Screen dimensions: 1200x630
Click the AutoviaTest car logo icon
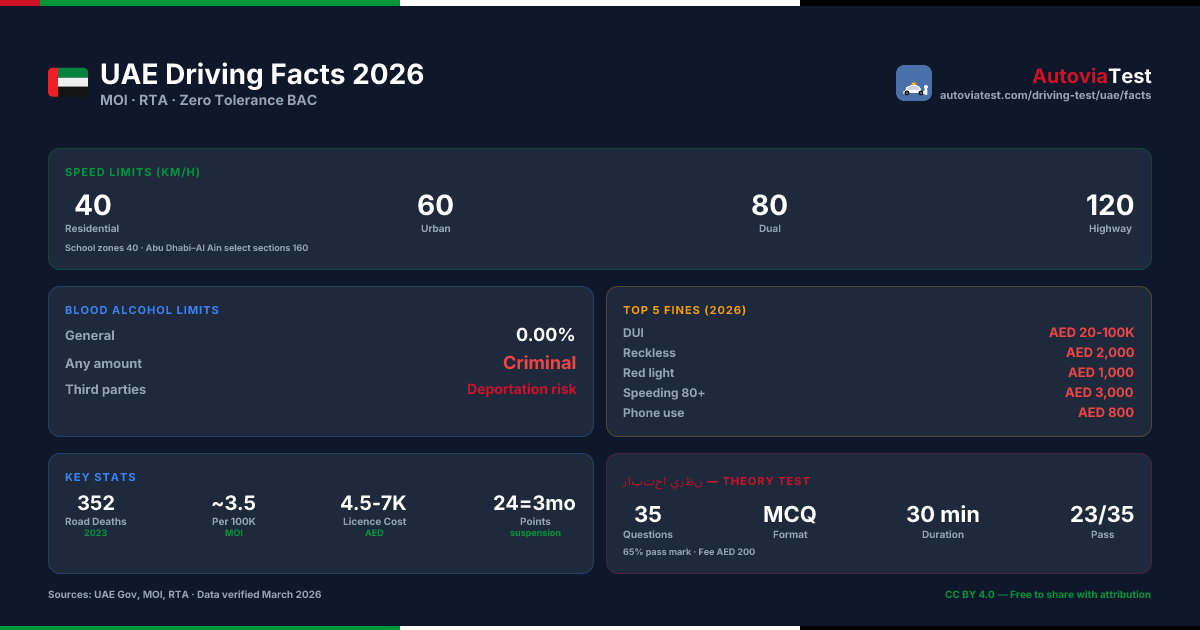(914, 83)
